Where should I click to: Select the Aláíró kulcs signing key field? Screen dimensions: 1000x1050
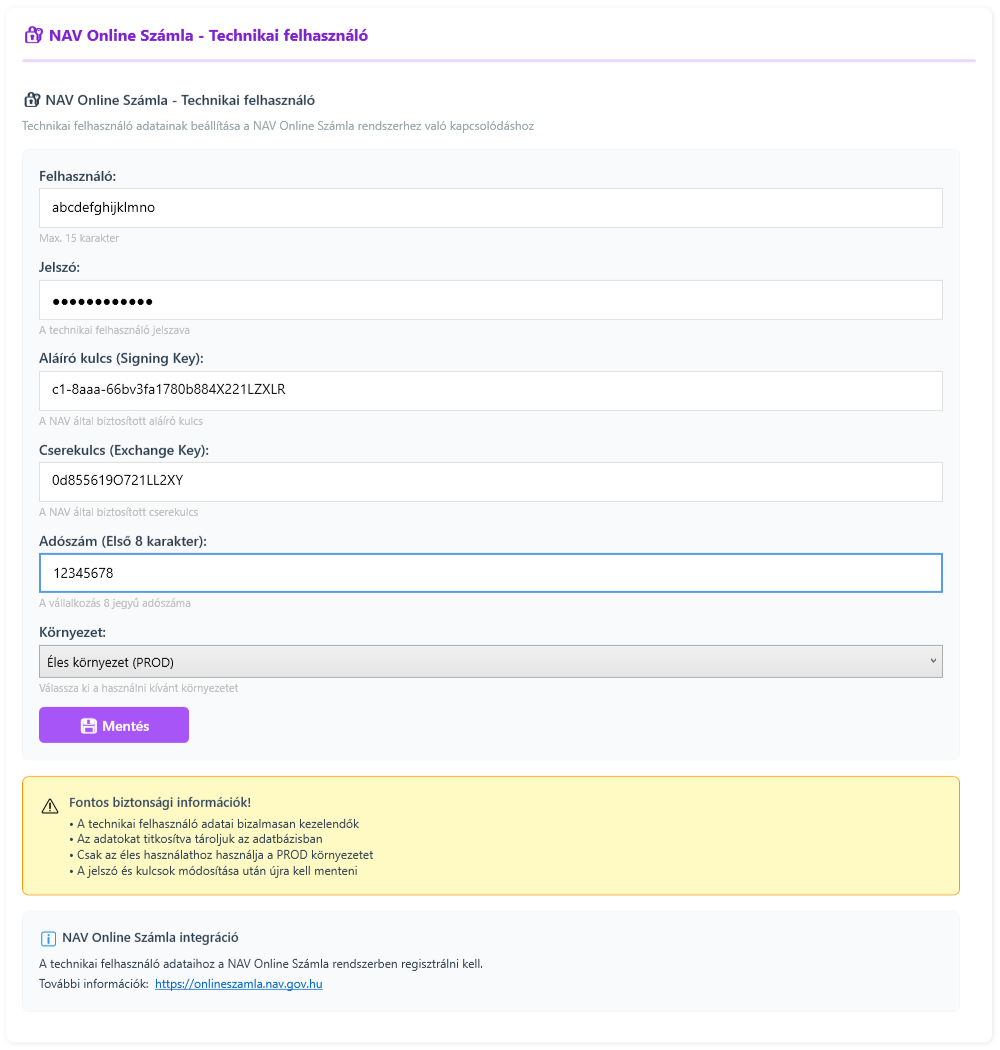490,390
